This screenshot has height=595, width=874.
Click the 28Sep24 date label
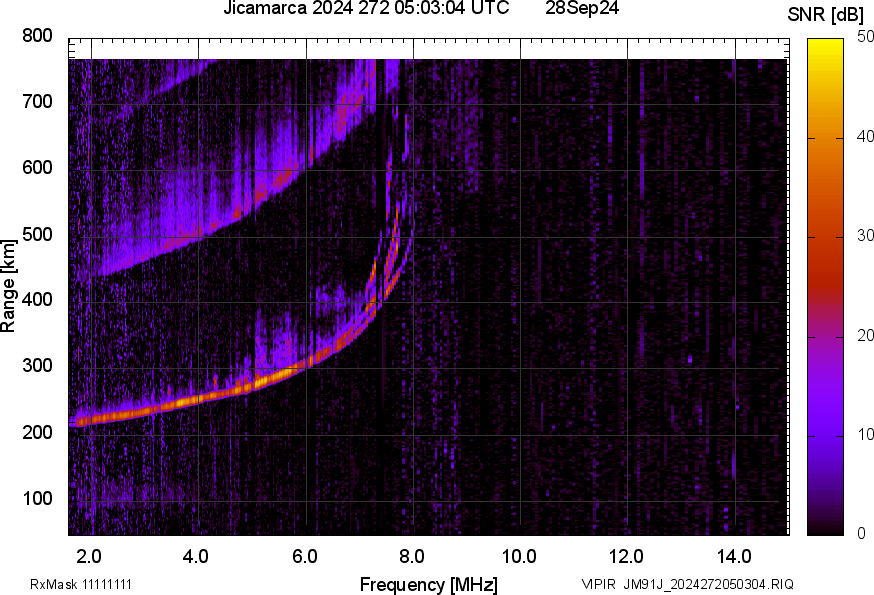pyautogui.click(x=583, y=10)
